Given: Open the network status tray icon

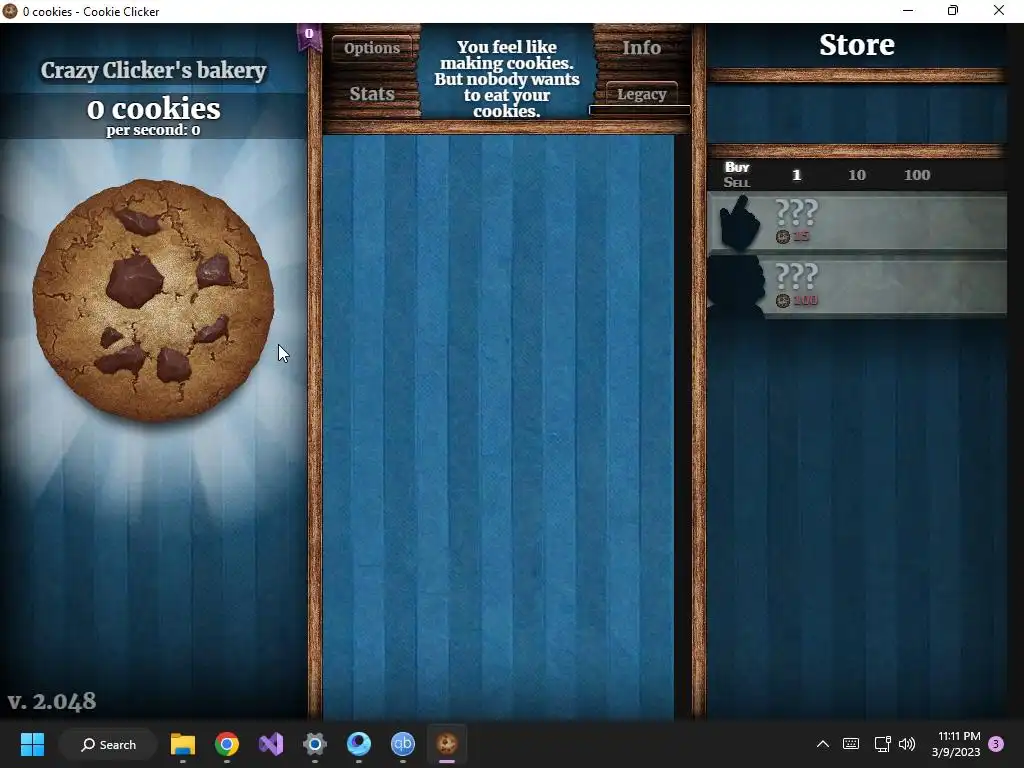Looking at the screenshot, I should [x=882, y=744].
